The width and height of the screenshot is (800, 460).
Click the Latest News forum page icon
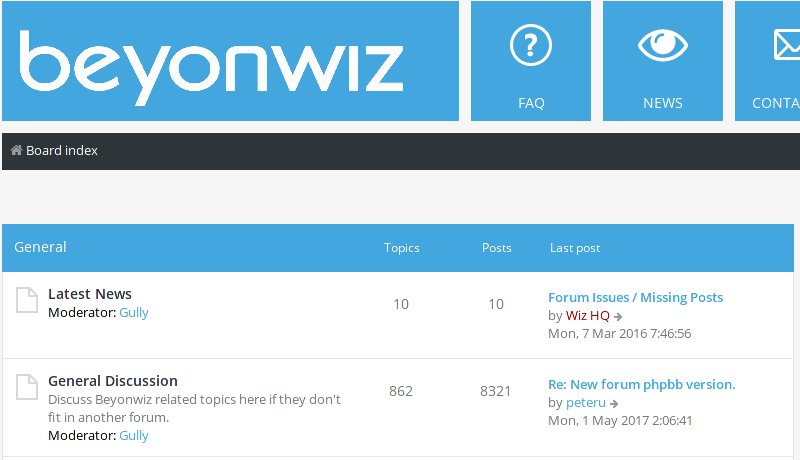click(x=26, y=299)
